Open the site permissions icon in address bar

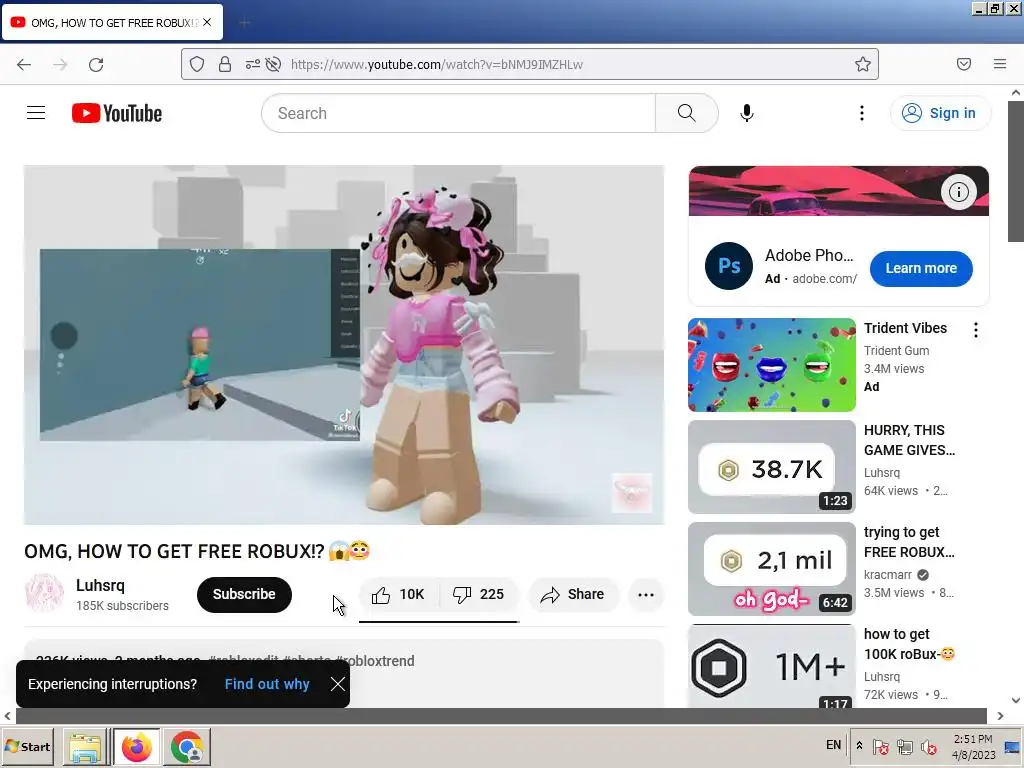pyautogui.click(x=252, y=64)
